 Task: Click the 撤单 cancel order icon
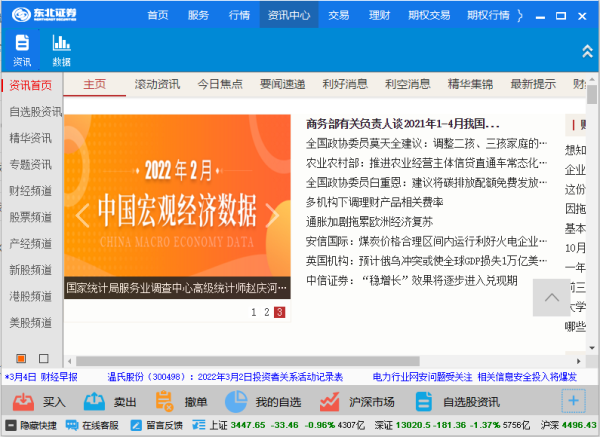click(x=165, y=401)
